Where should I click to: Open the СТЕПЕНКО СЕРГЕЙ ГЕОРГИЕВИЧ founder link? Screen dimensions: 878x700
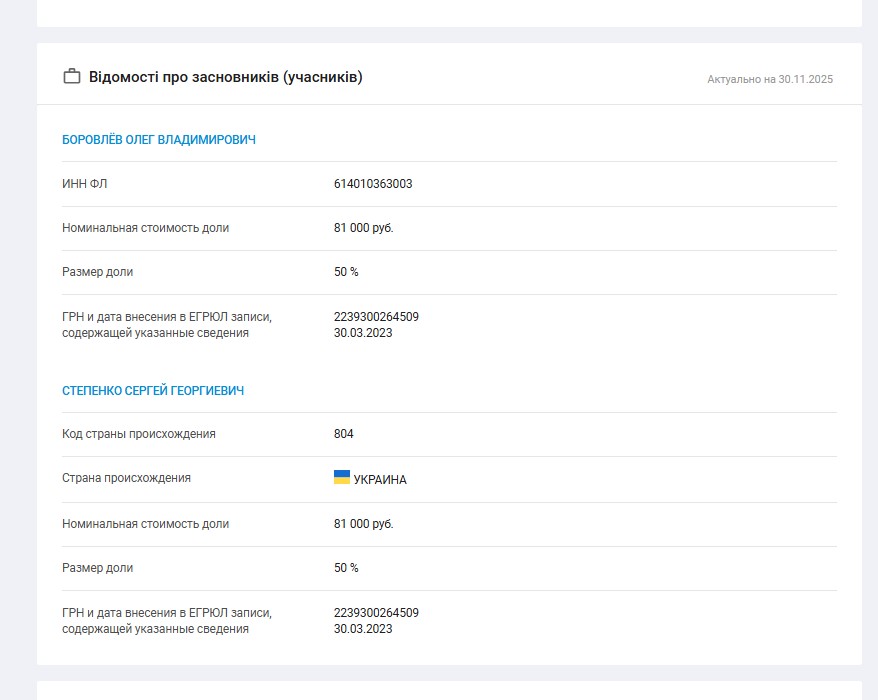coord(153,391)
